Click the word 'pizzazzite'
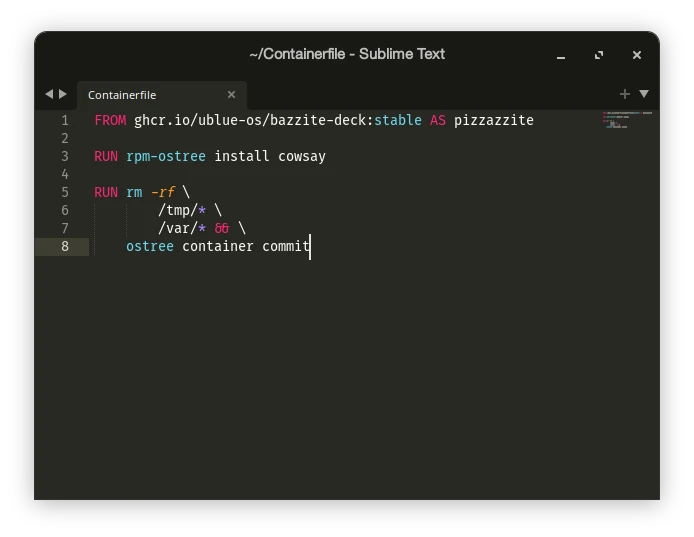Viewport: 694px width, 537px height. point(494,120)
